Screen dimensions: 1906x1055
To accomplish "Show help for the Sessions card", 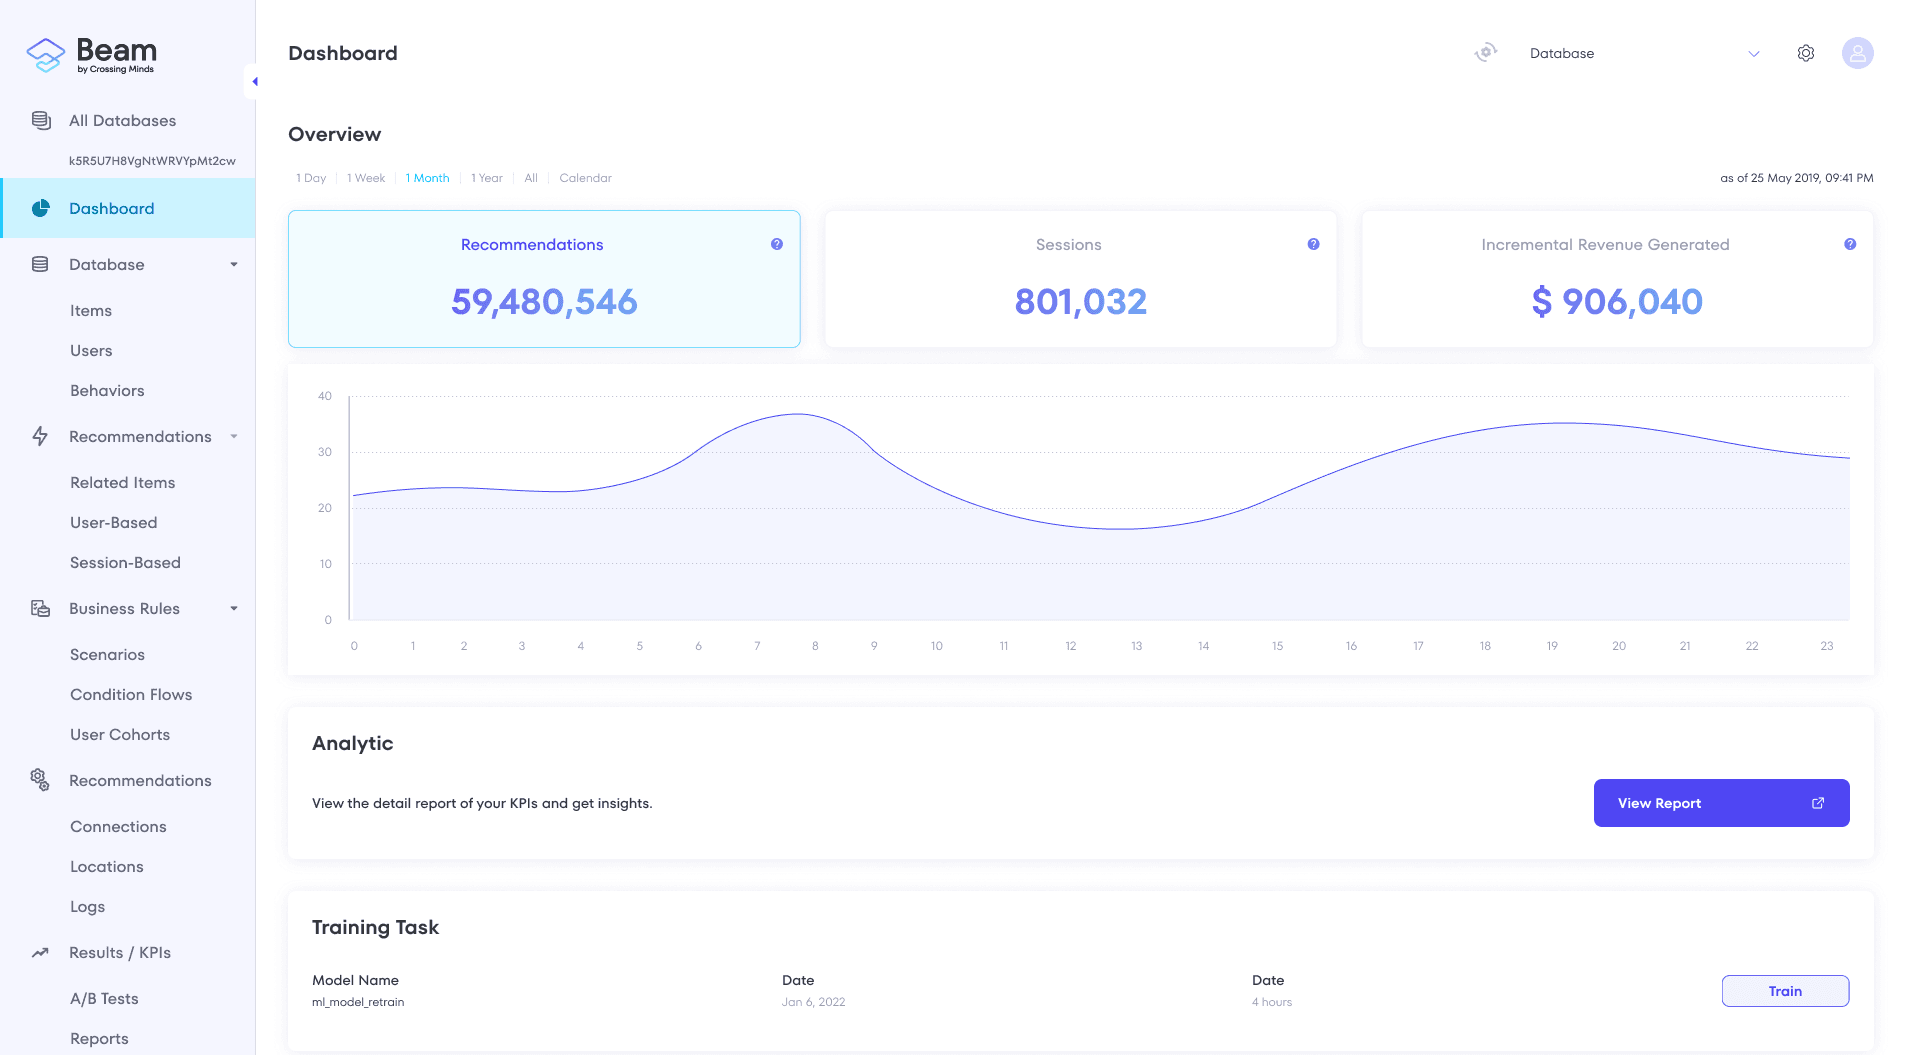I will point(1313,244).
